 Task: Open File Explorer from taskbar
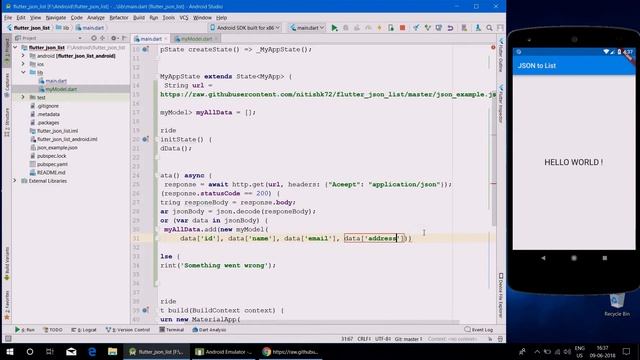112,351
